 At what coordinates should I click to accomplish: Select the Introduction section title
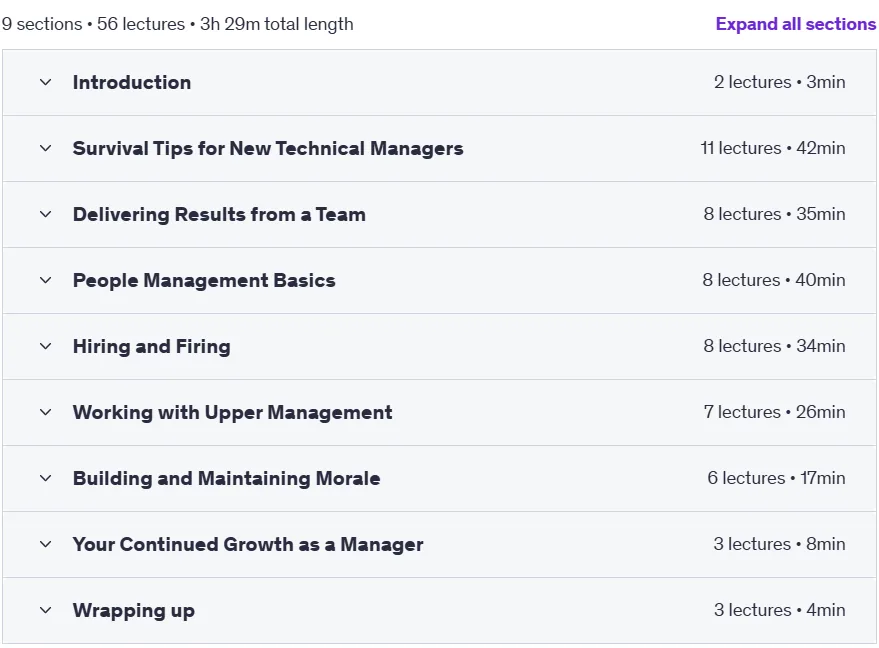click(132, 82)
